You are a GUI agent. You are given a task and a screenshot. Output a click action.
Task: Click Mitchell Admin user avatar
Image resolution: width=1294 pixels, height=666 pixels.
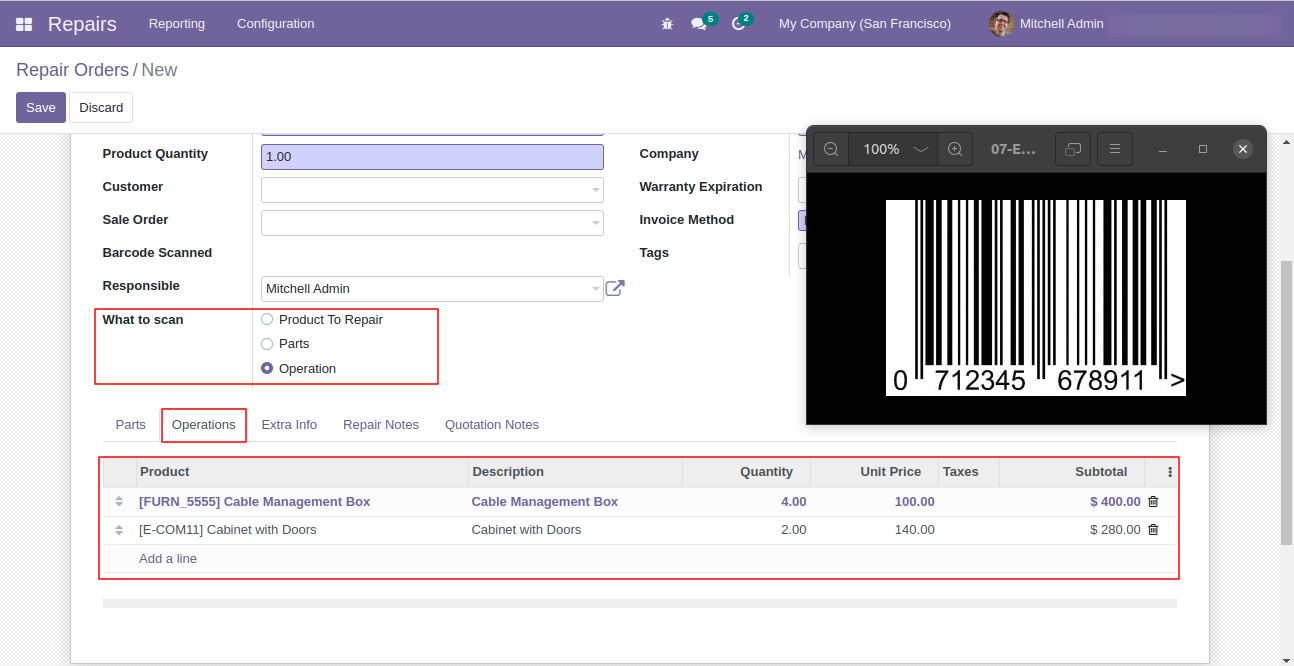(x=1001, y=23)
